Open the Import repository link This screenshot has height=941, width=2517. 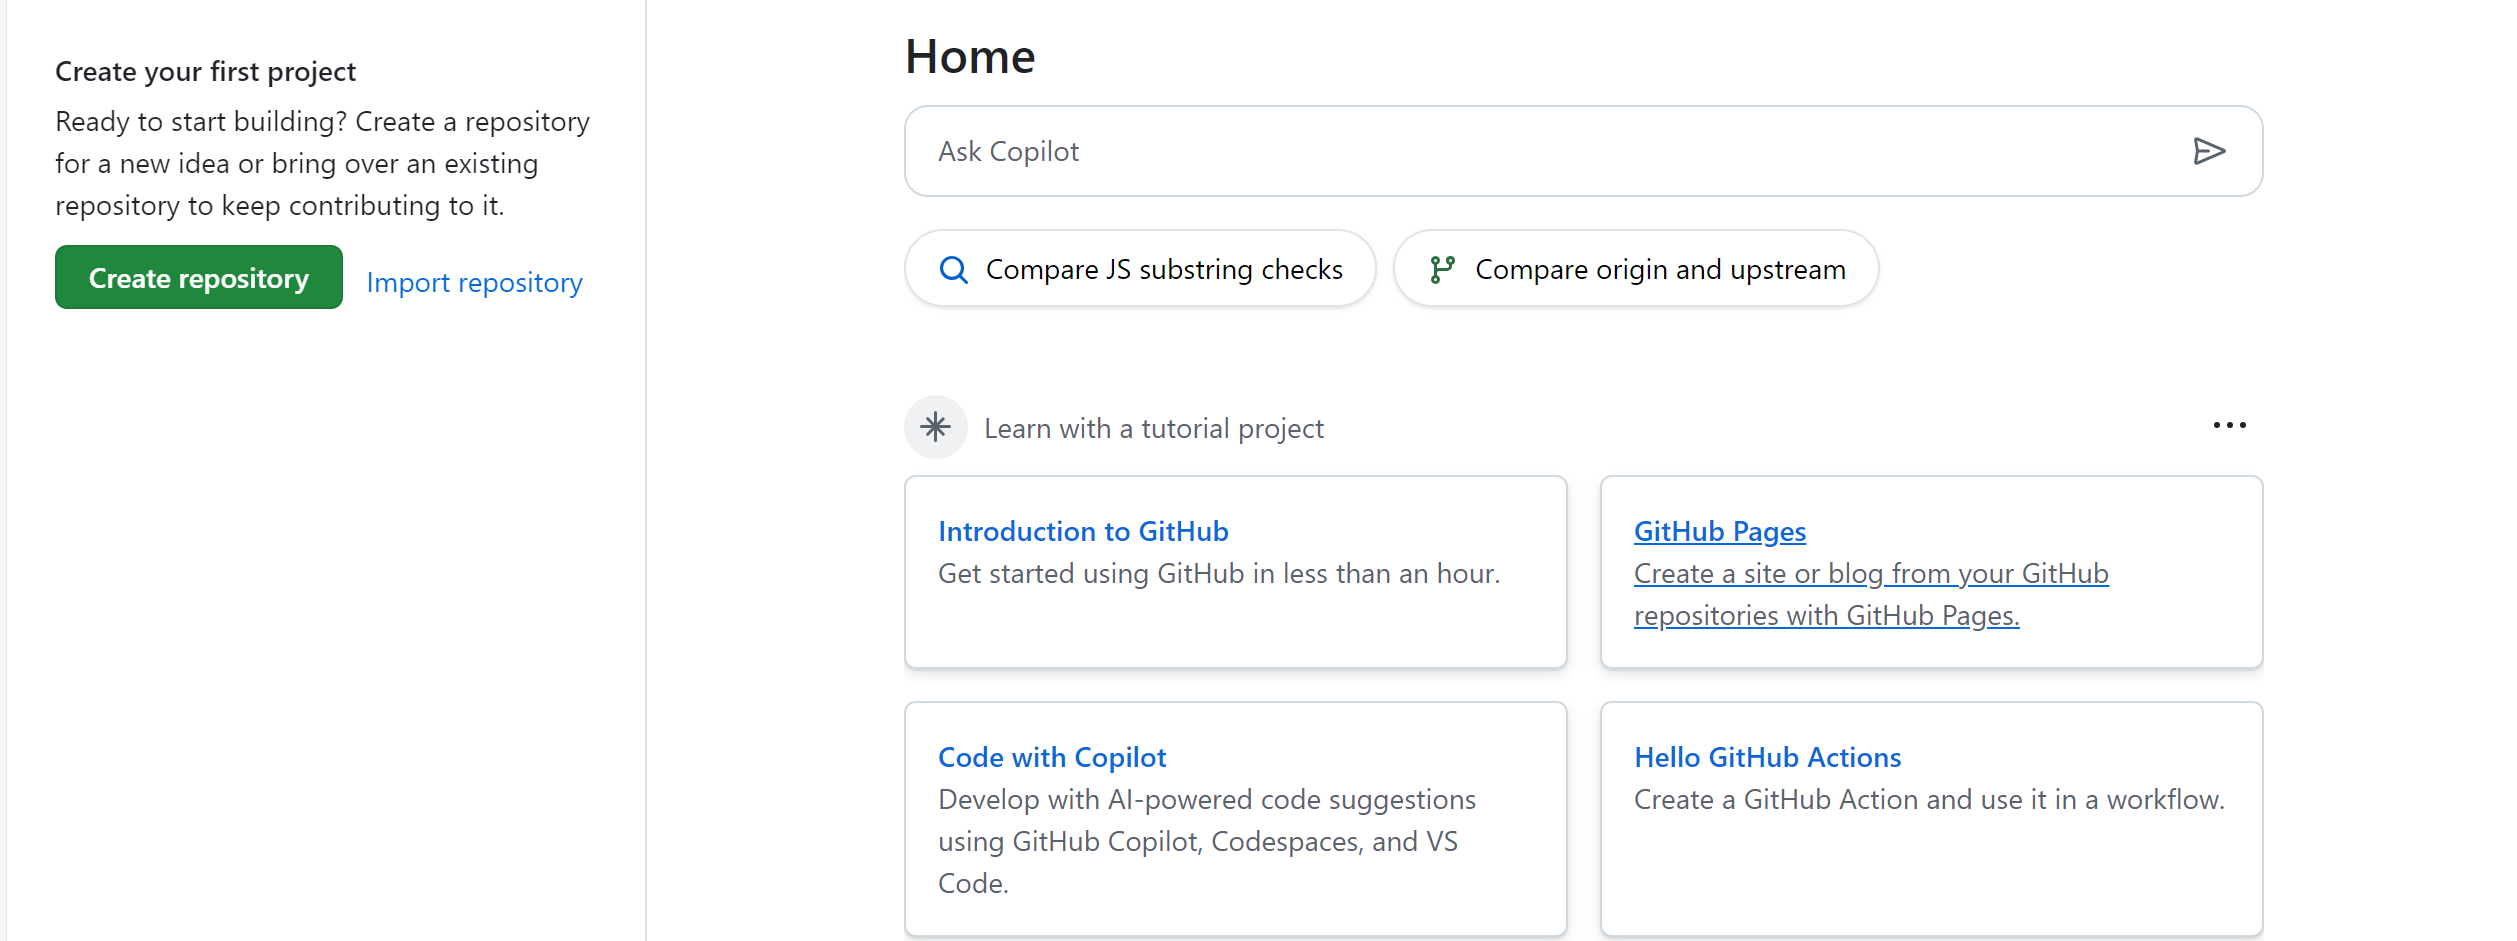(475, 282)
